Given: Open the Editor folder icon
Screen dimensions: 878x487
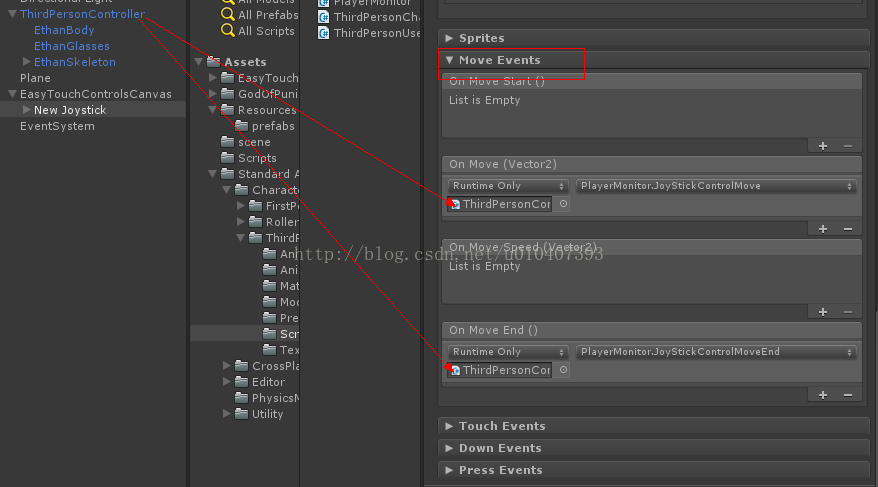Looking at the screenshot, I should click(241, 382).
